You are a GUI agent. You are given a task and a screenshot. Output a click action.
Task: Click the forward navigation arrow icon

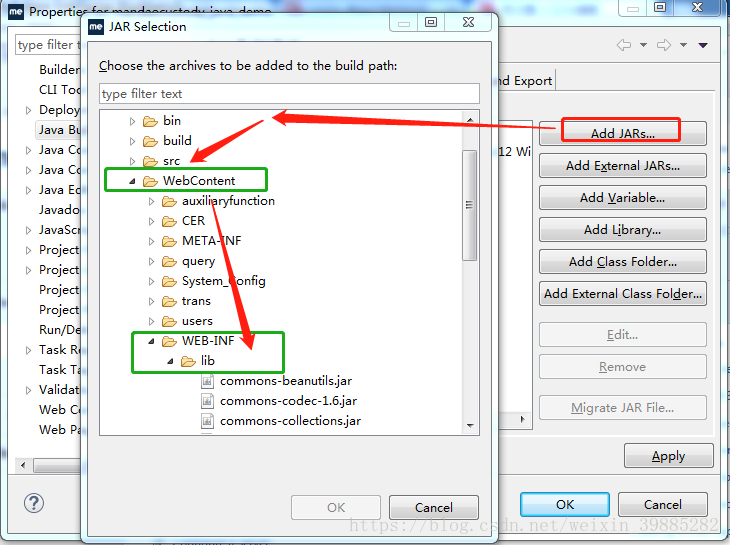[664, 45]
